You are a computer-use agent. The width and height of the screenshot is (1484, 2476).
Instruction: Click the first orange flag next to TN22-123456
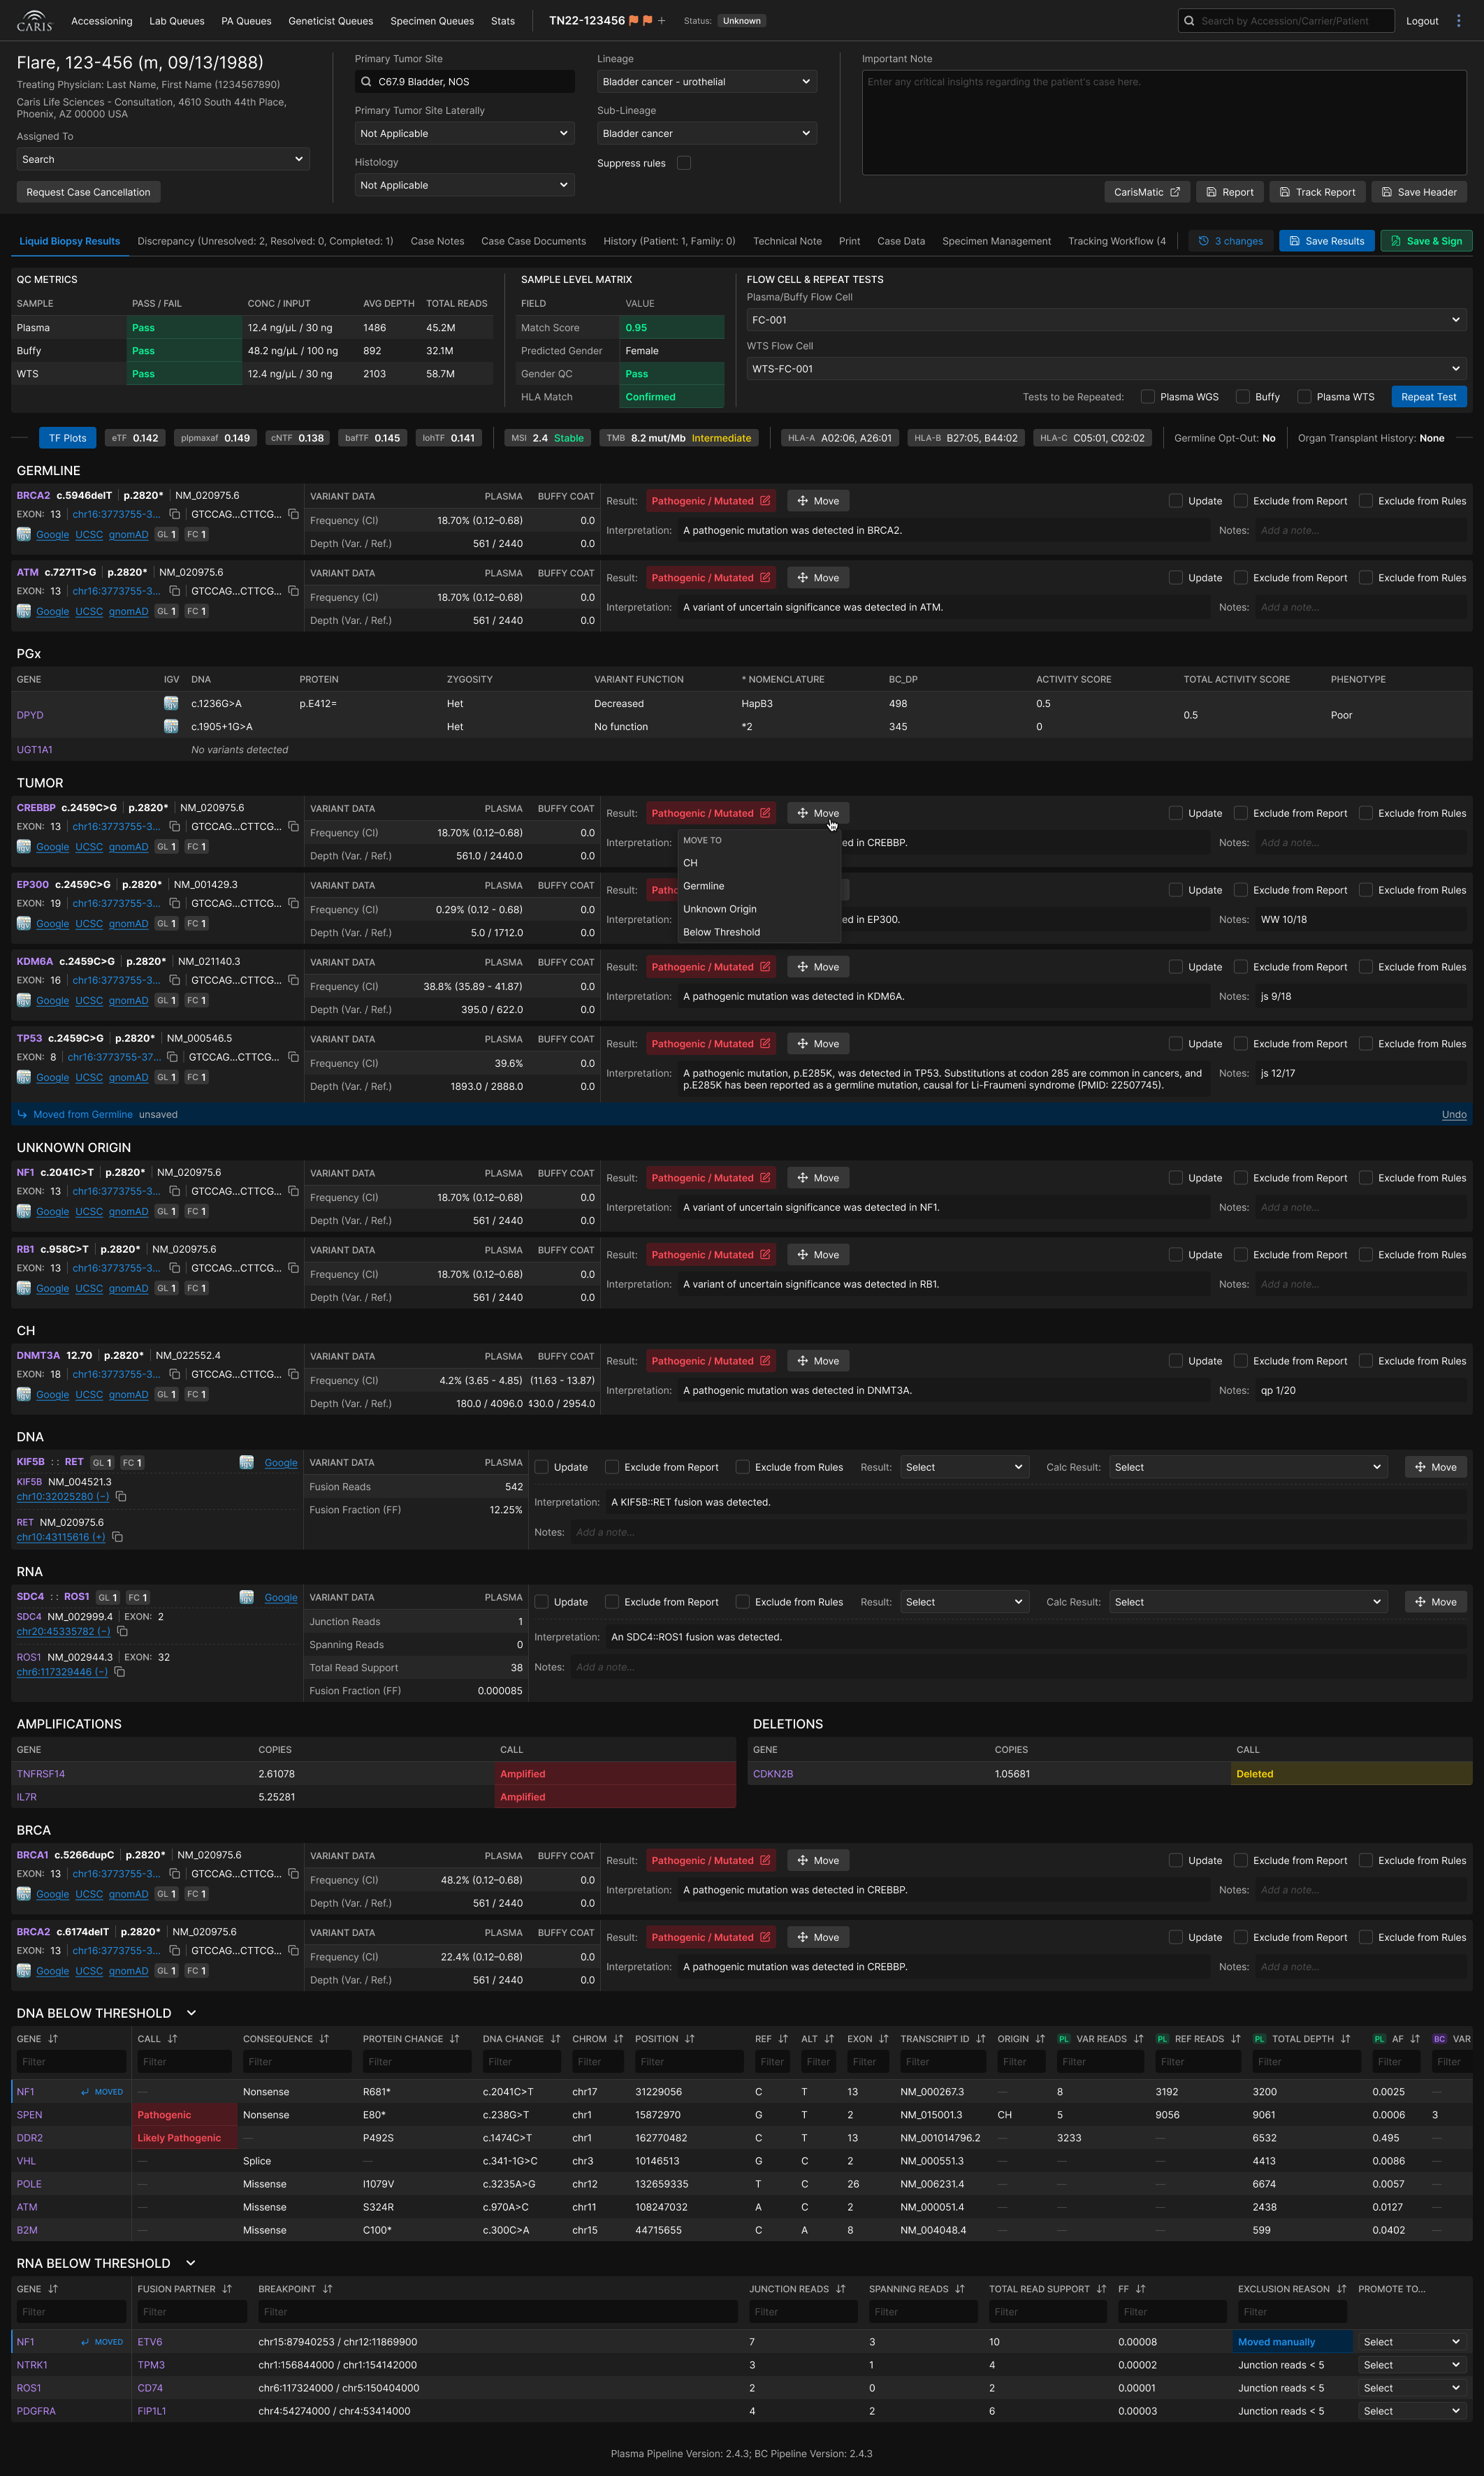coord(634,20)
